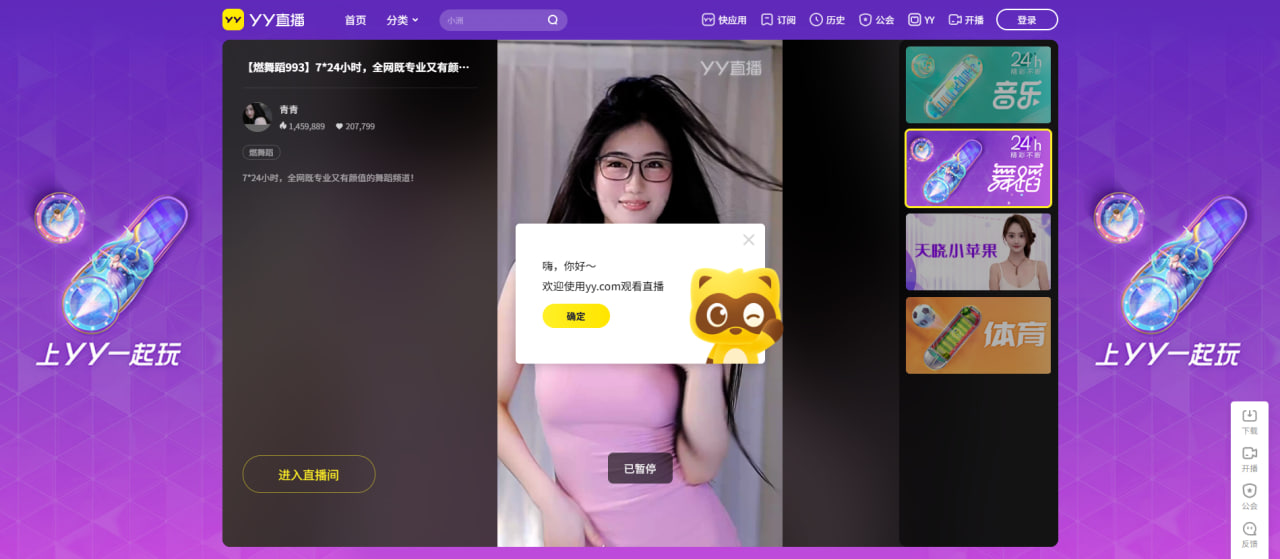Open the 首页 home tab
This screenshot has height=559, width=1280.
click(x=355, y=20)
